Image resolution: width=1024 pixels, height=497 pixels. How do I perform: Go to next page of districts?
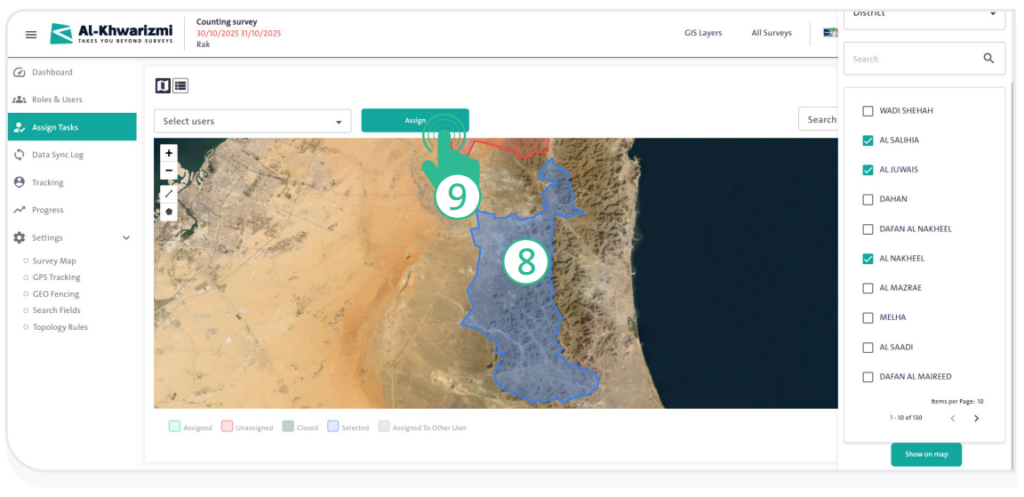[x=976, y=418]
